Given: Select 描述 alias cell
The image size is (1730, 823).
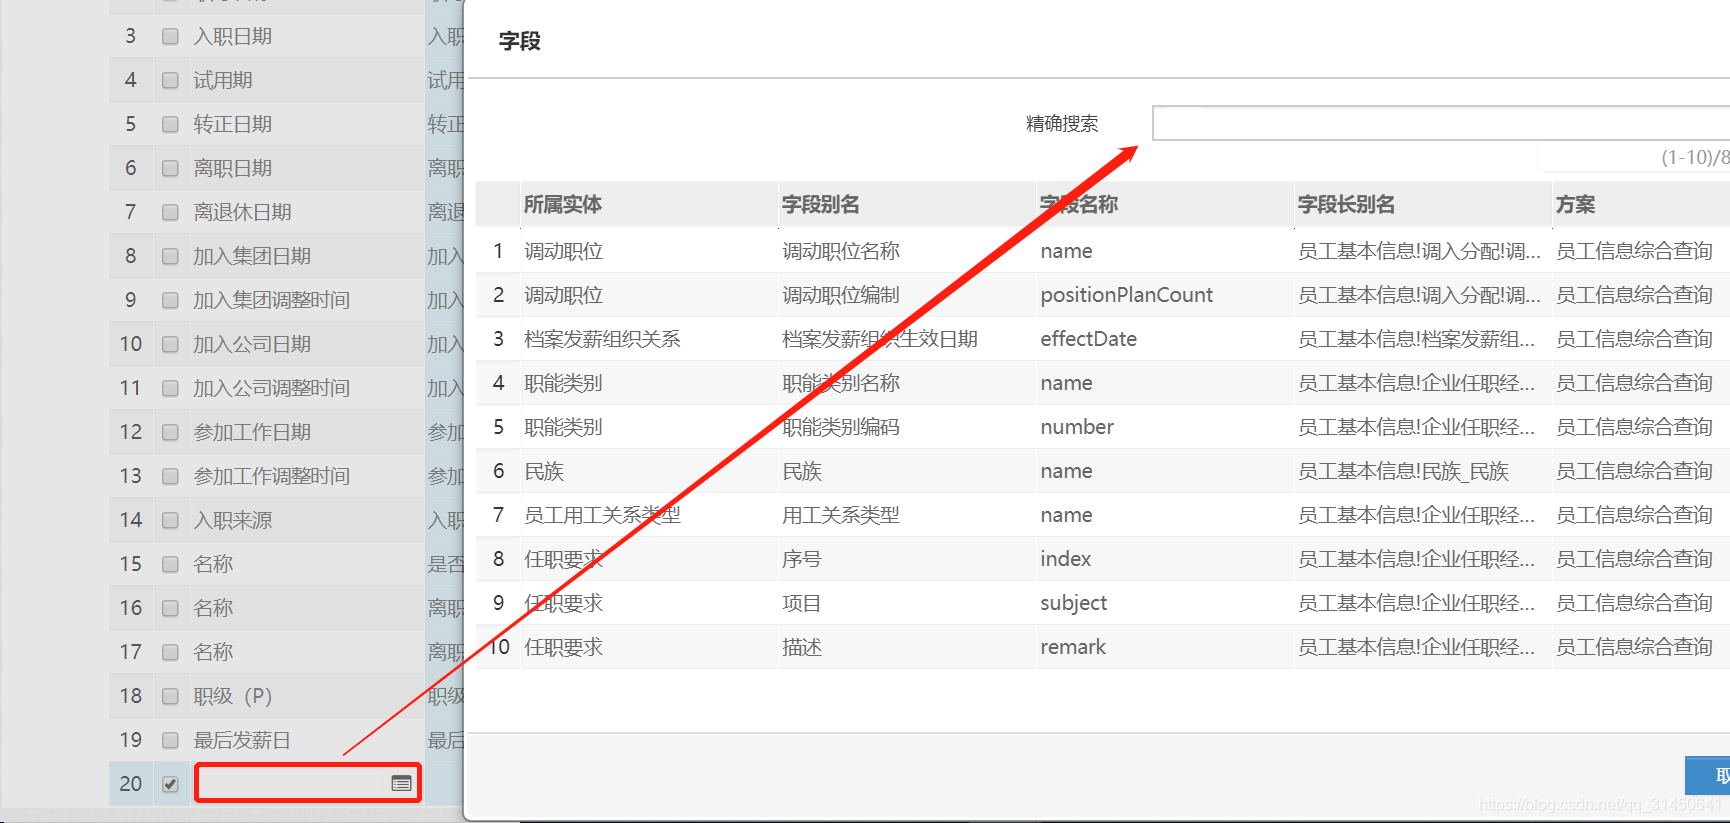Looking at the screenshot, I should pyautogui.click(x=802, y=647).
